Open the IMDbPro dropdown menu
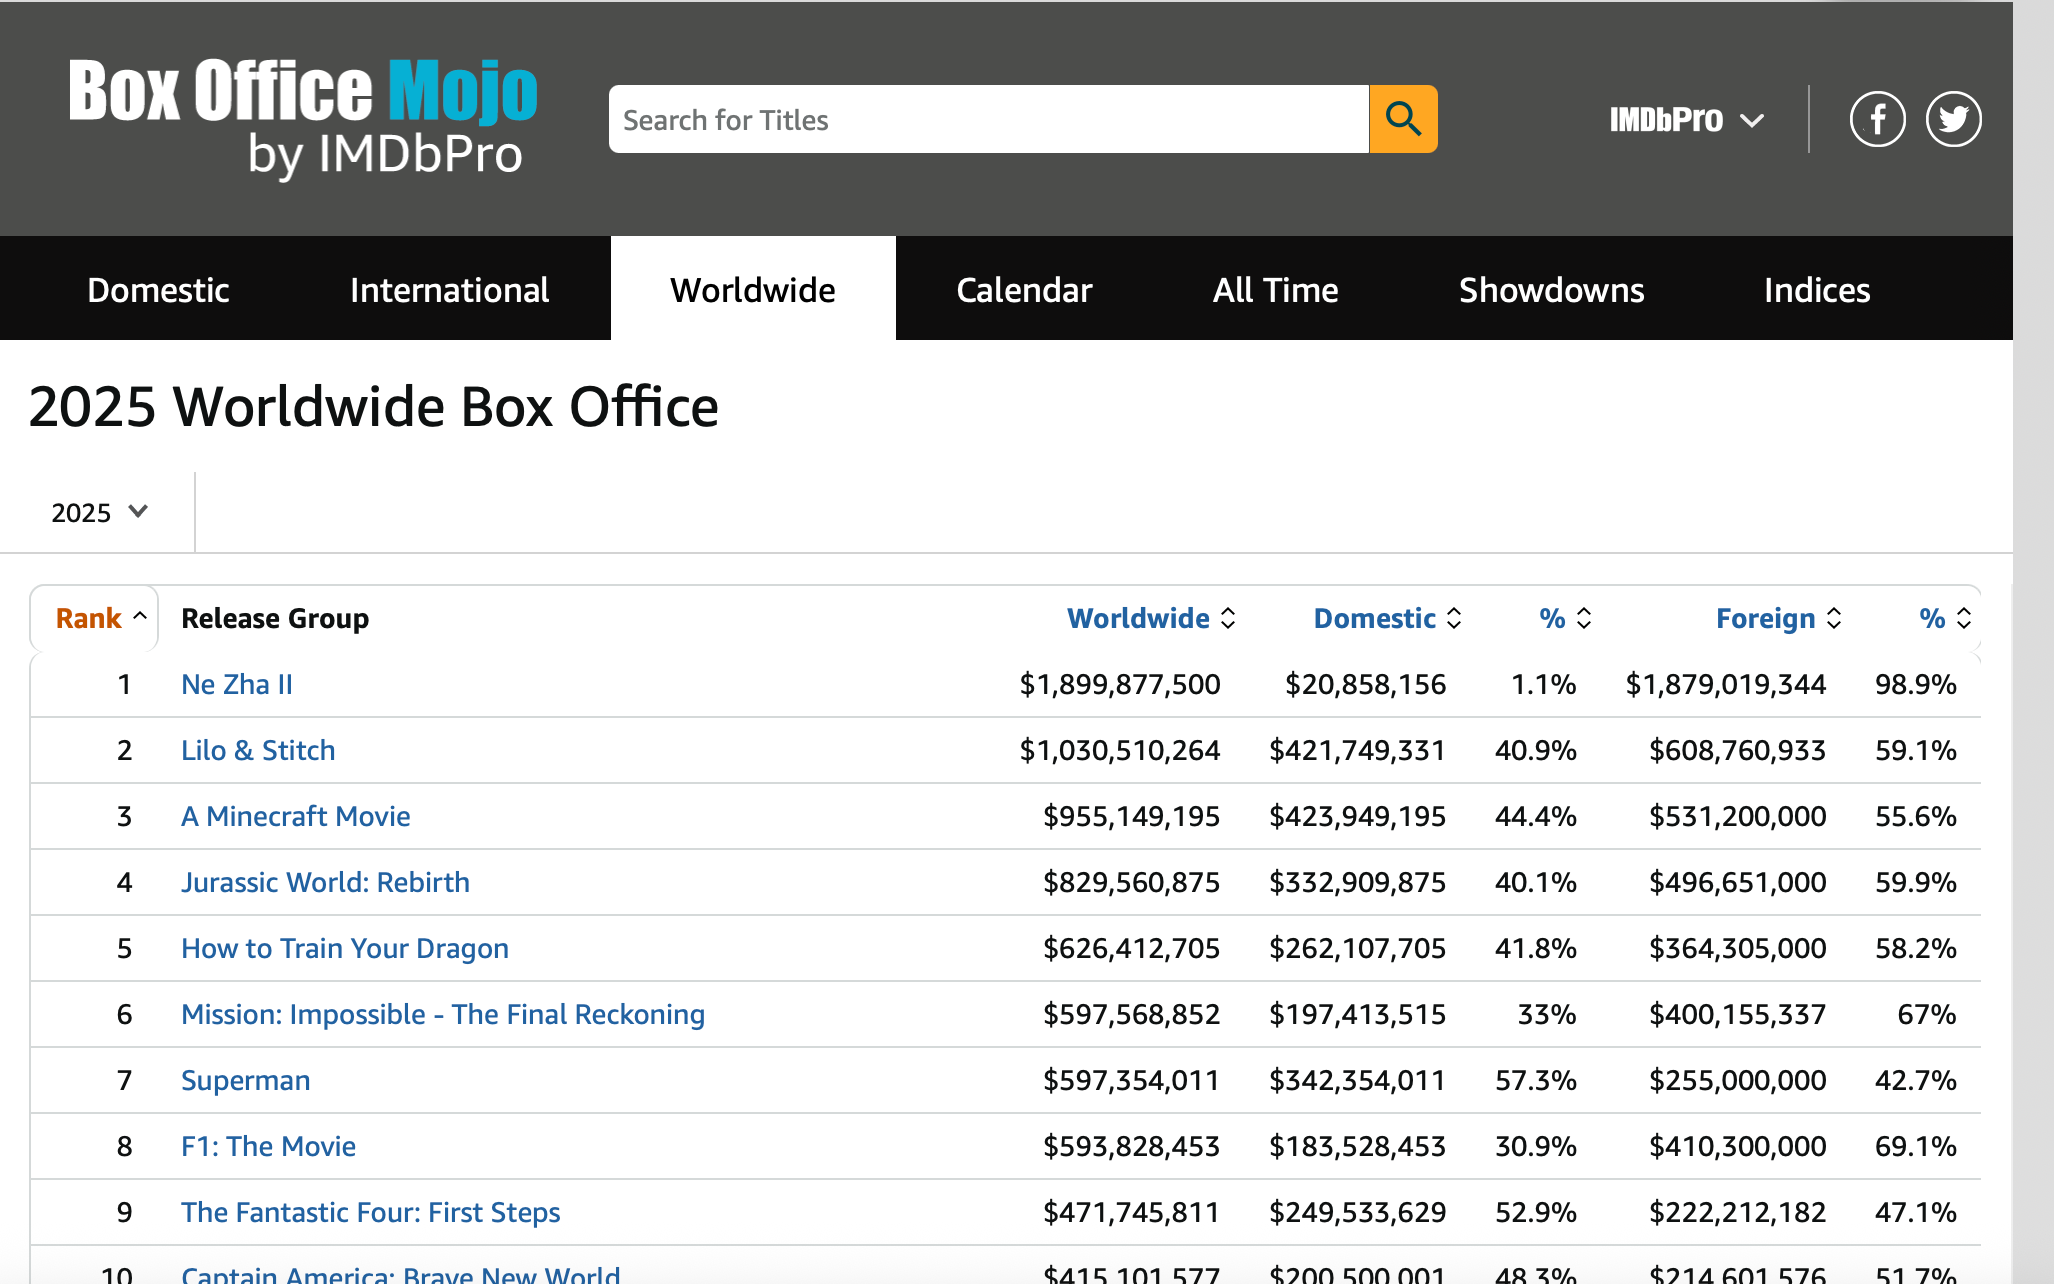 [x=1686, y=120]
